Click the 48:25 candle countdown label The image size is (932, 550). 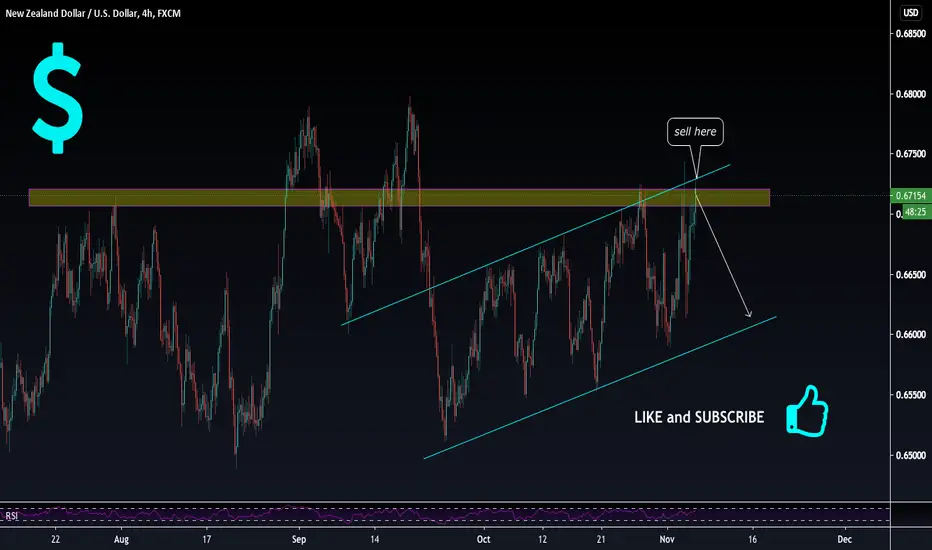pos(916,212)
